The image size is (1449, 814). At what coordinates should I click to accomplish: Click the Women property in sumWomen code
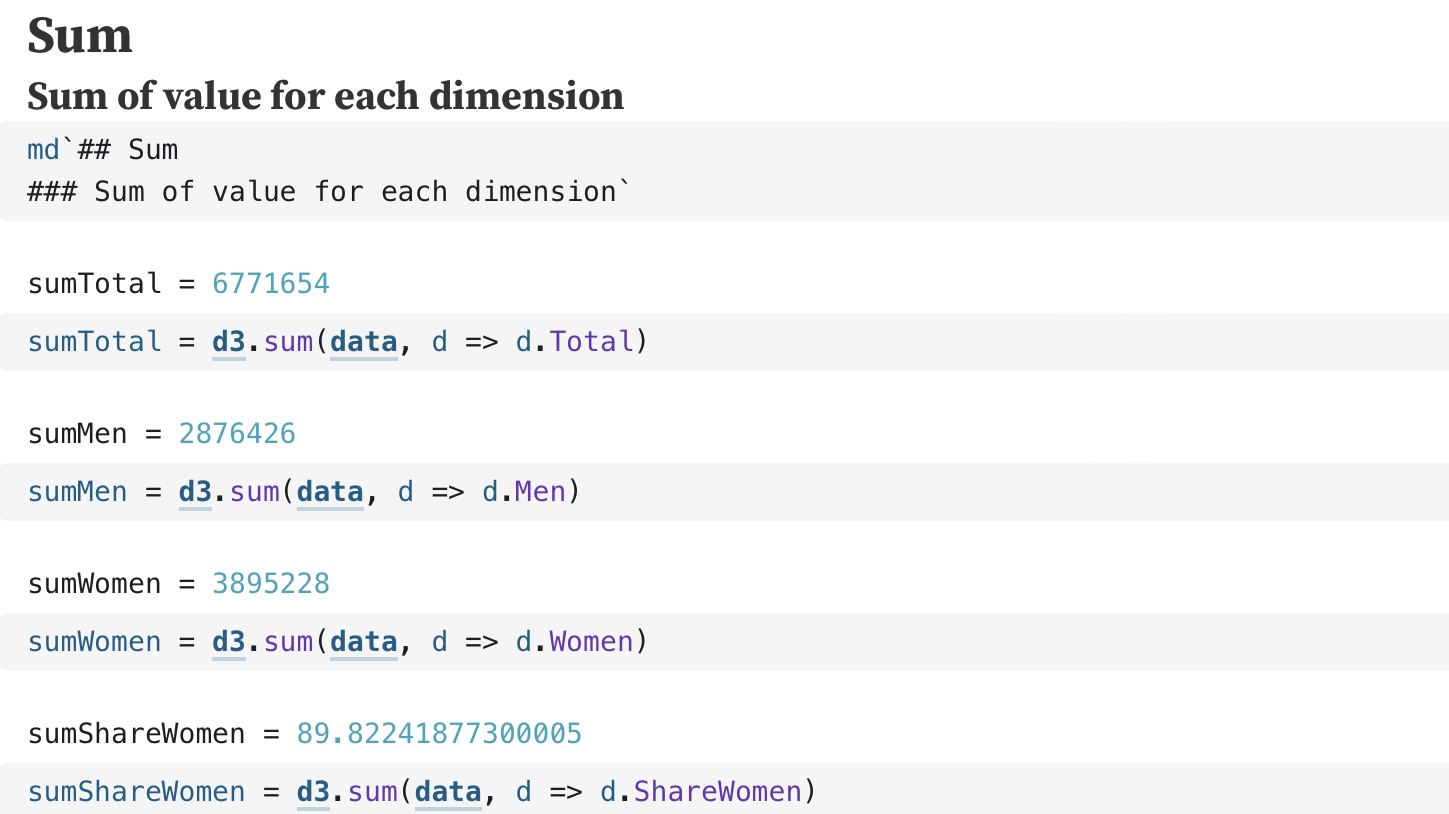tap(592, 642)
